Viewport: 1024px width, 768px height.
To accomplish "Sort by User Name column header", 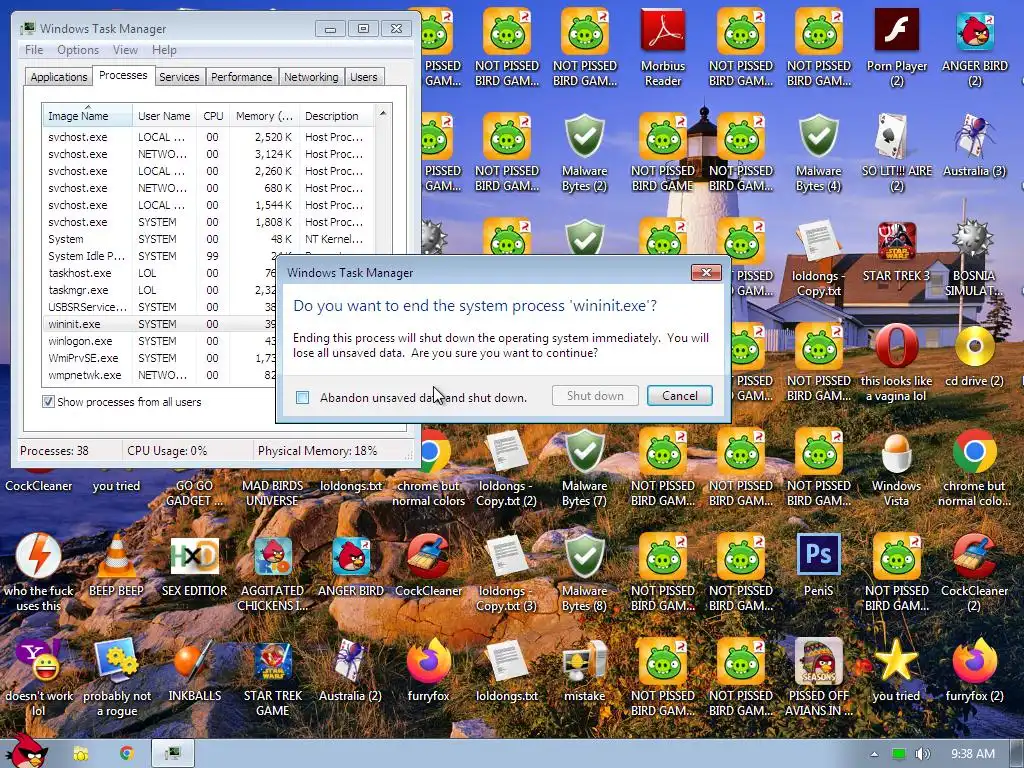I will tap(164, 116).
